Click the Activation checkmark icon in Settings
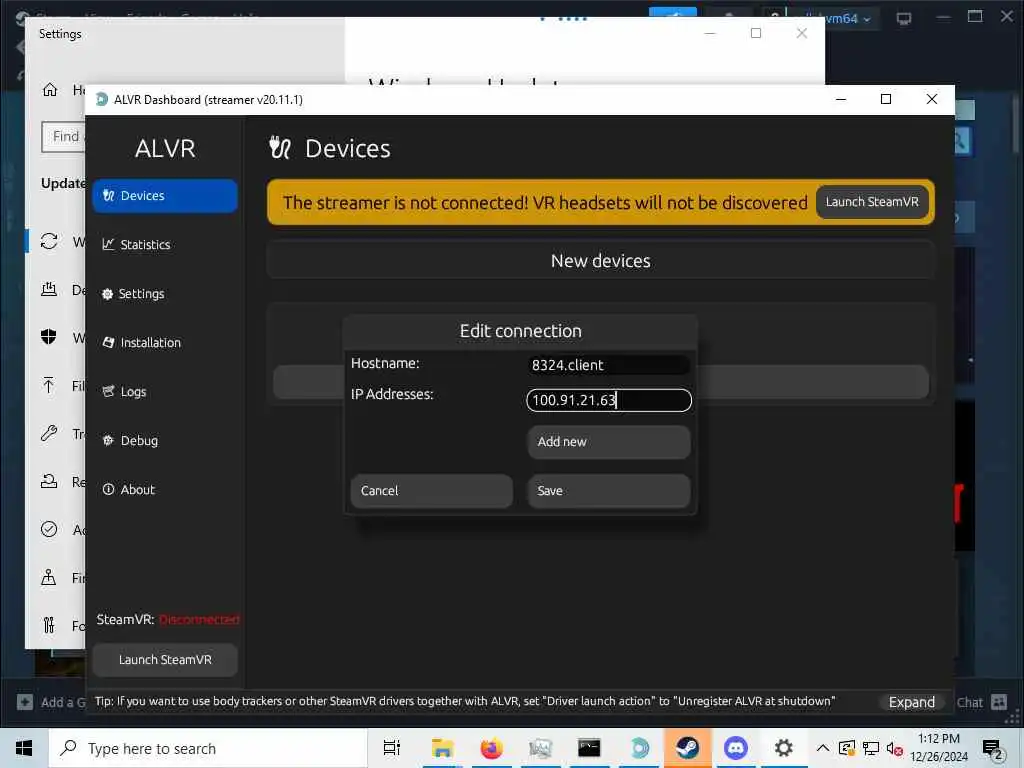1024x768 pixels. 49,529
